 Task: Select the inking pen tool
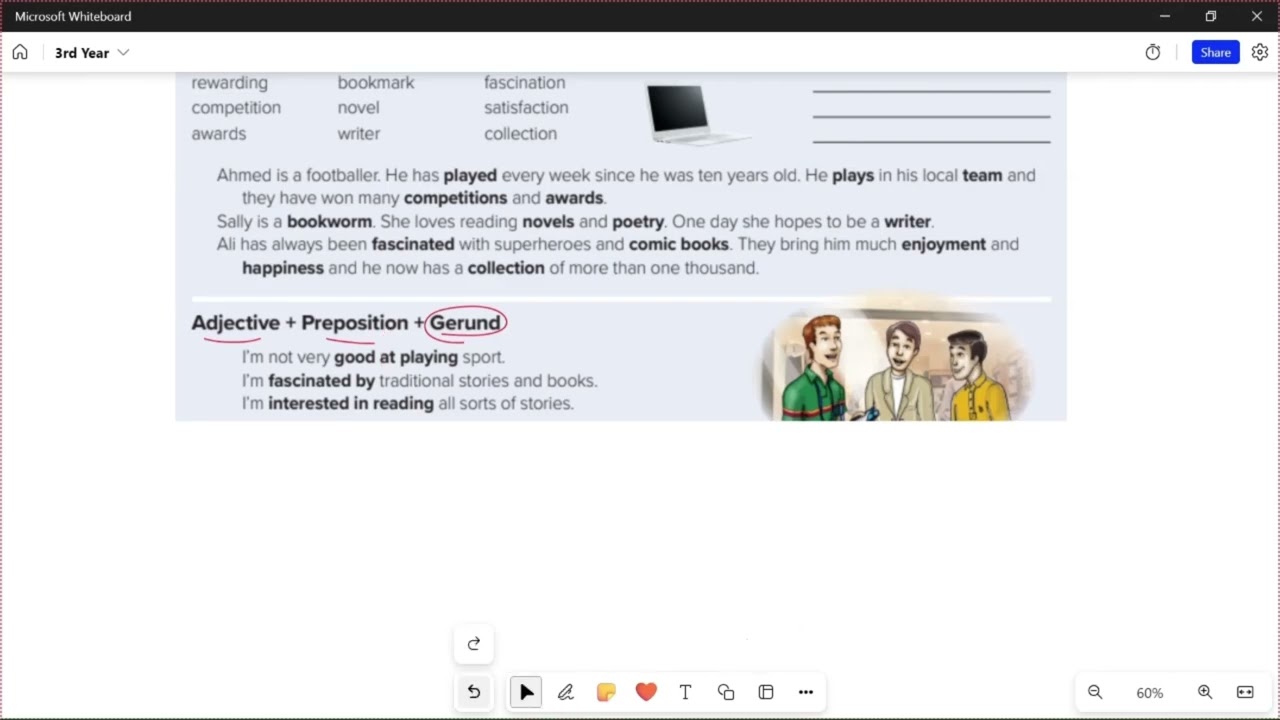click(566, 692)
